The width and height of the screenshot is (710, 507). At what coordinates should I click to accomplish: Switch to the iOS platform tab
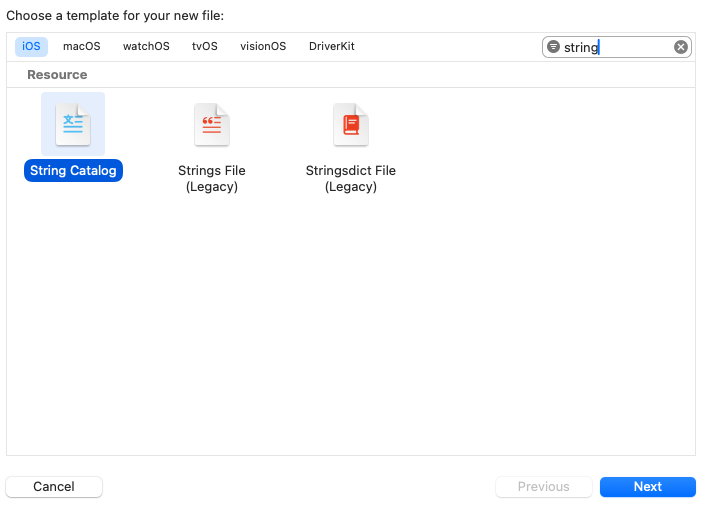(x=31, y=47)
